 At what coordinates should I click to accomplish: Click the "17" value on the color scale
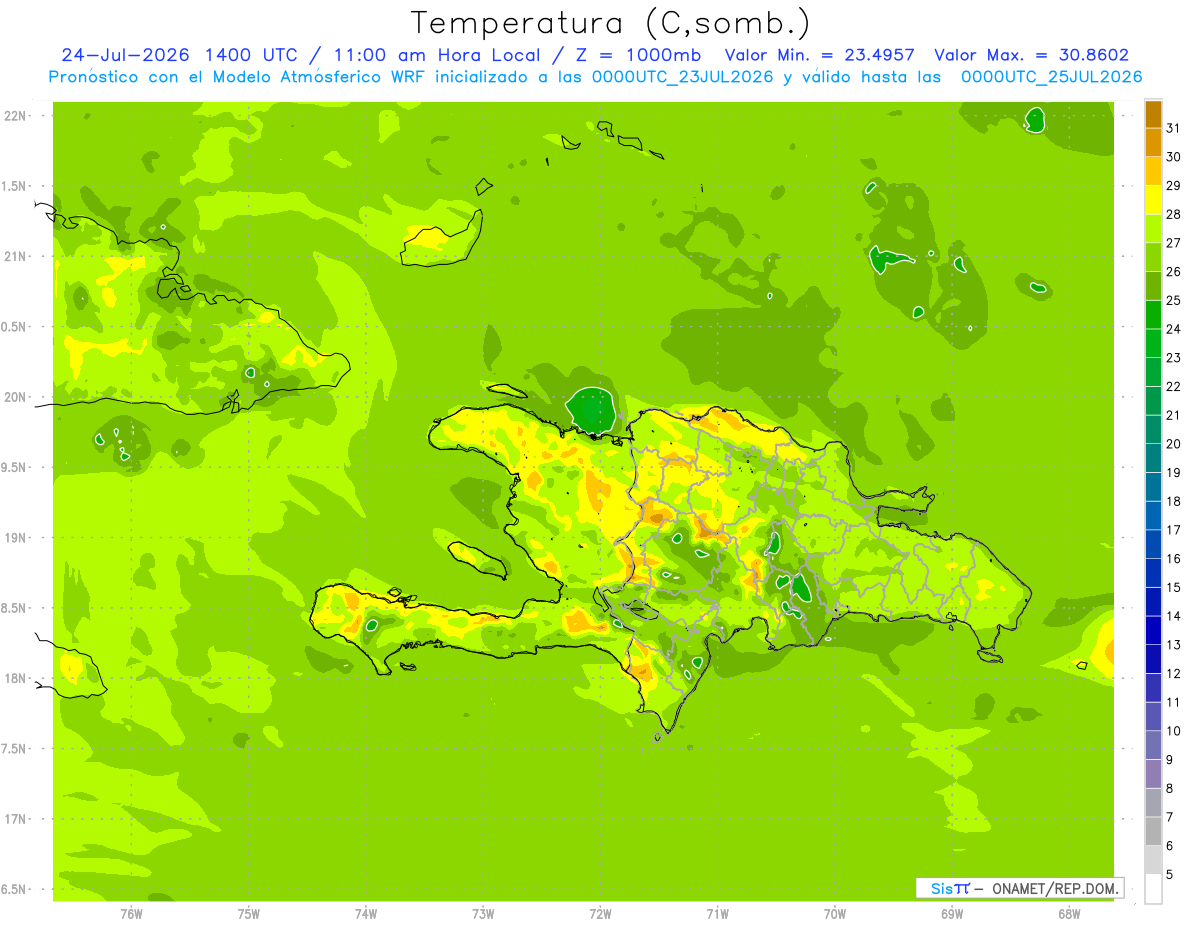tap(1173, 530)
